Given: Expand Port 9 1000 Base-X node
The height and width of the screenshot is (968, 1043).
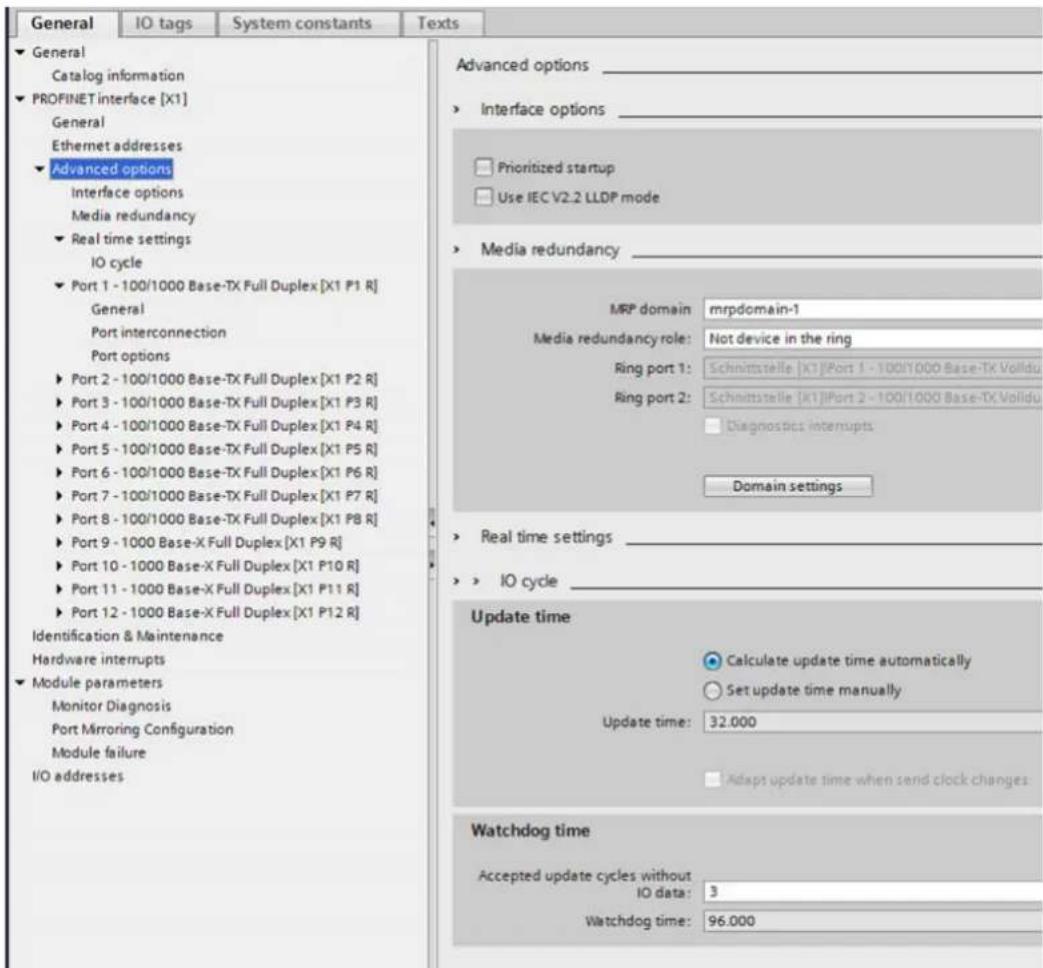Looking at the screenshot, I should click(x=60, y=542).
